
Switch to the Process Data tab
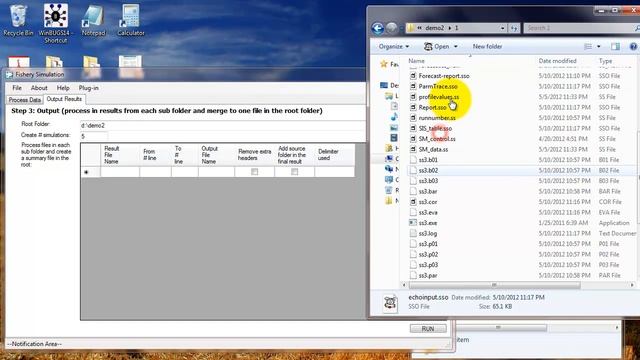tap(25, 100)
